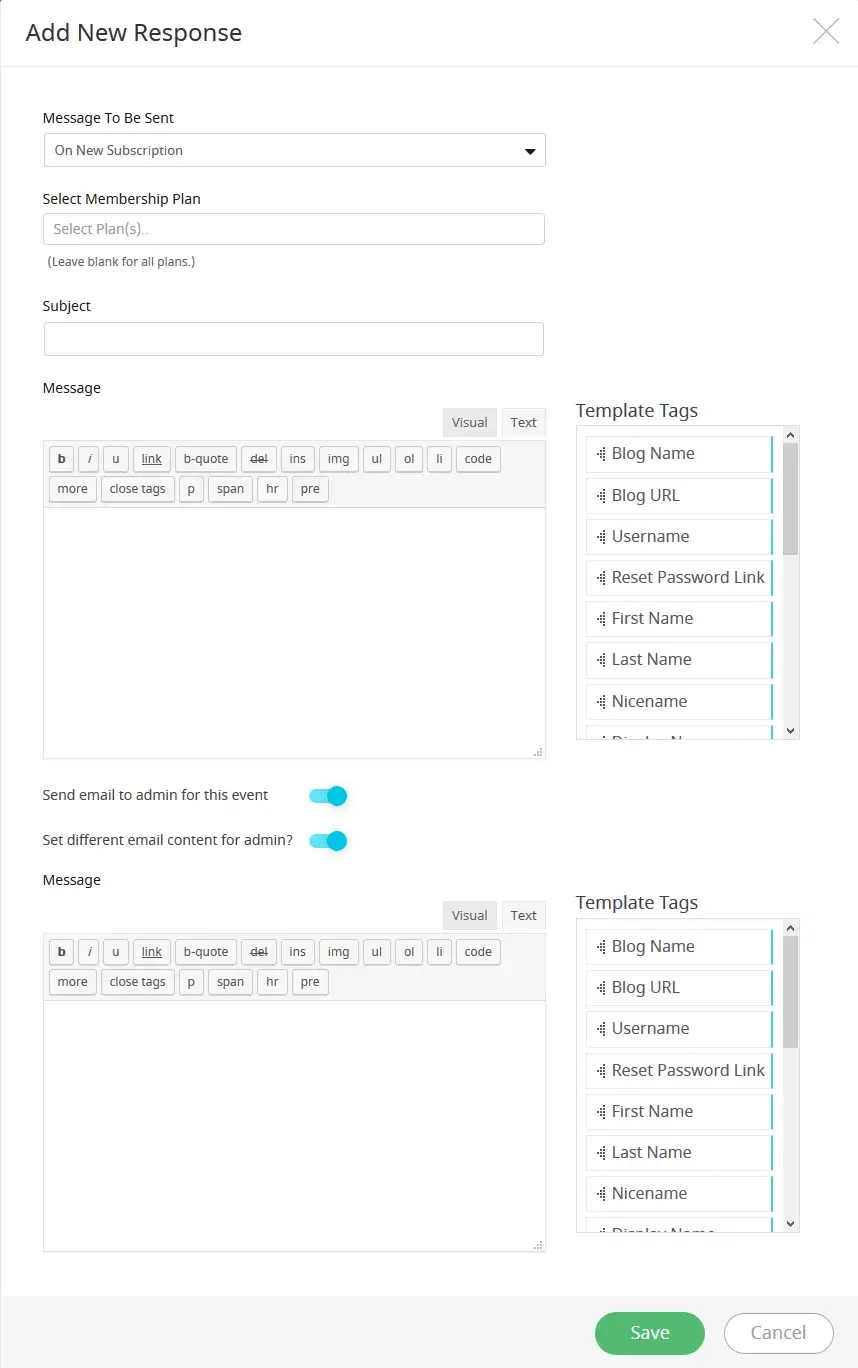Click b-quote in the admin message editor toolbar
Image resolution: width=858 pixels, height=1368 pixels.
(206, 952)
